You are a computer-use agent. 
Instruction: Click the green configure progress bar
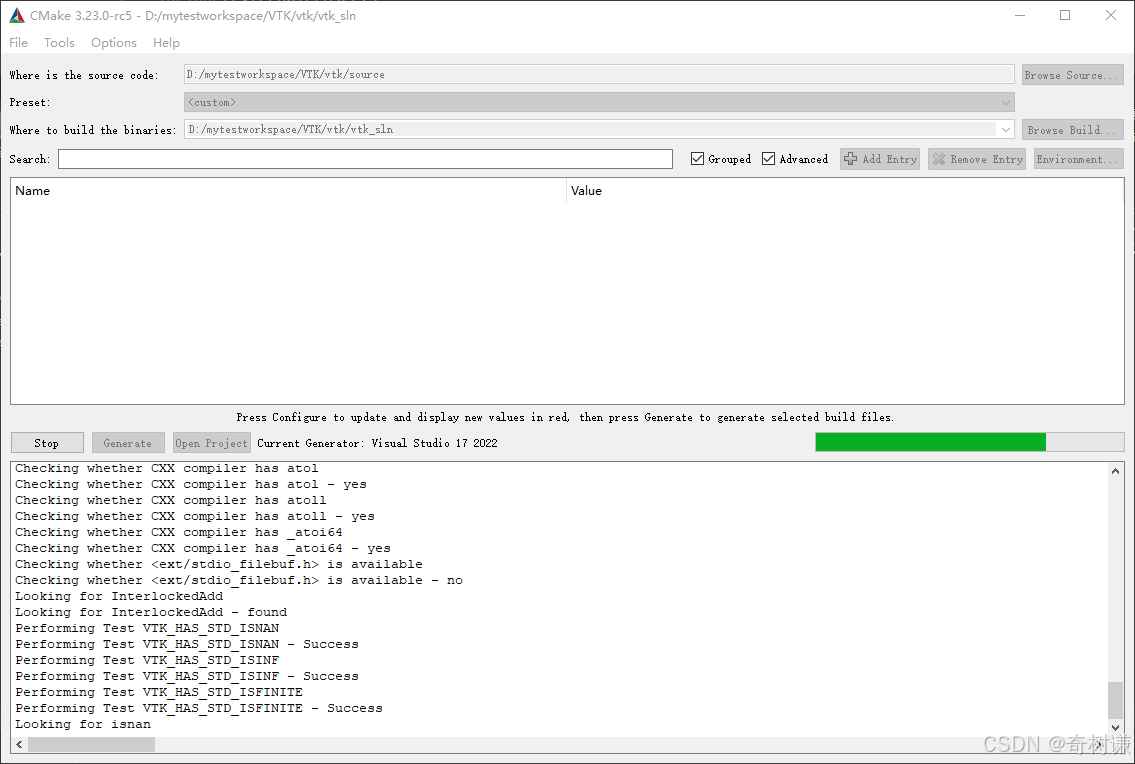969,442
